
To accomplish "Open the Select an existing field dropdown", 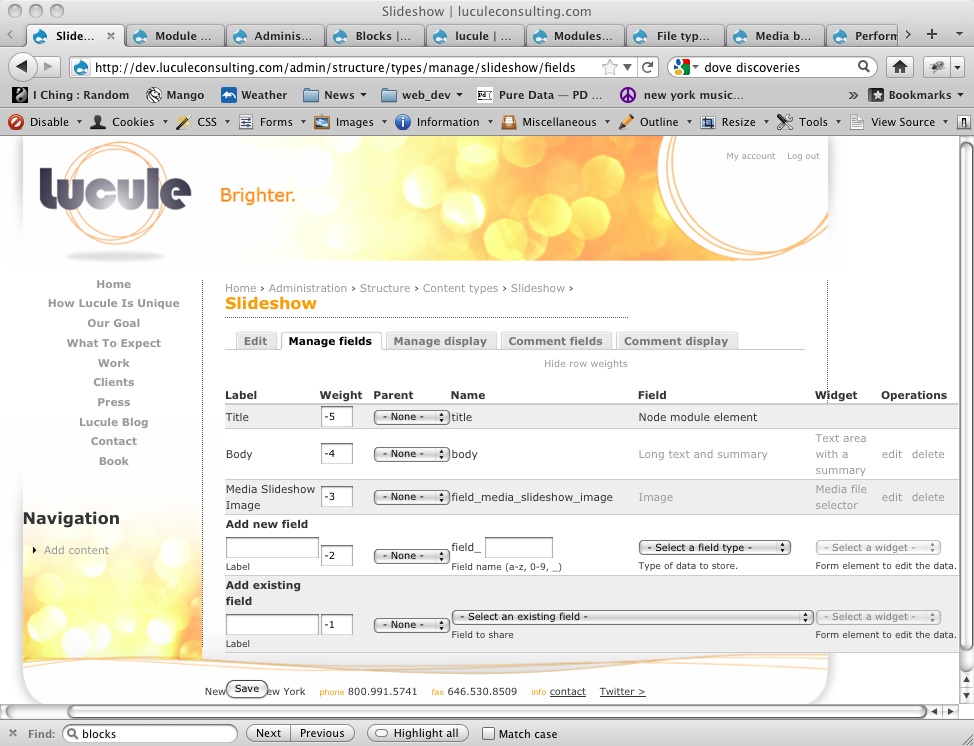I will click(632, 617).
